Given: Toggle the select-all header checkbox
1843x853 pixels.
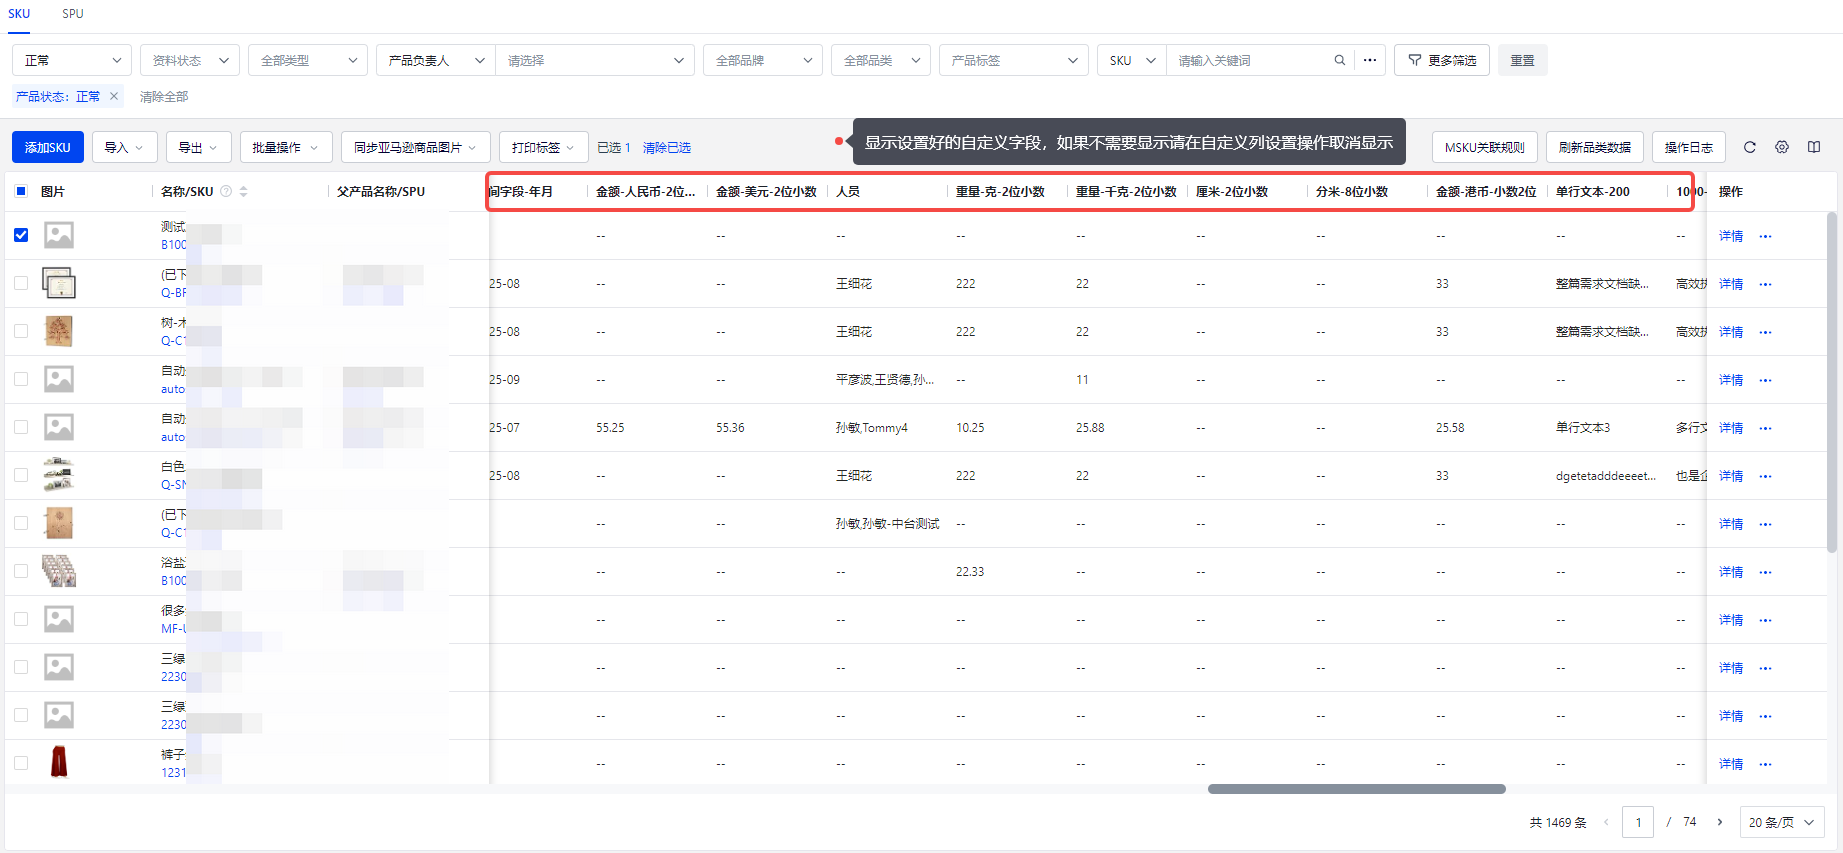Looking at the screenshot, I should click(21, 191).
